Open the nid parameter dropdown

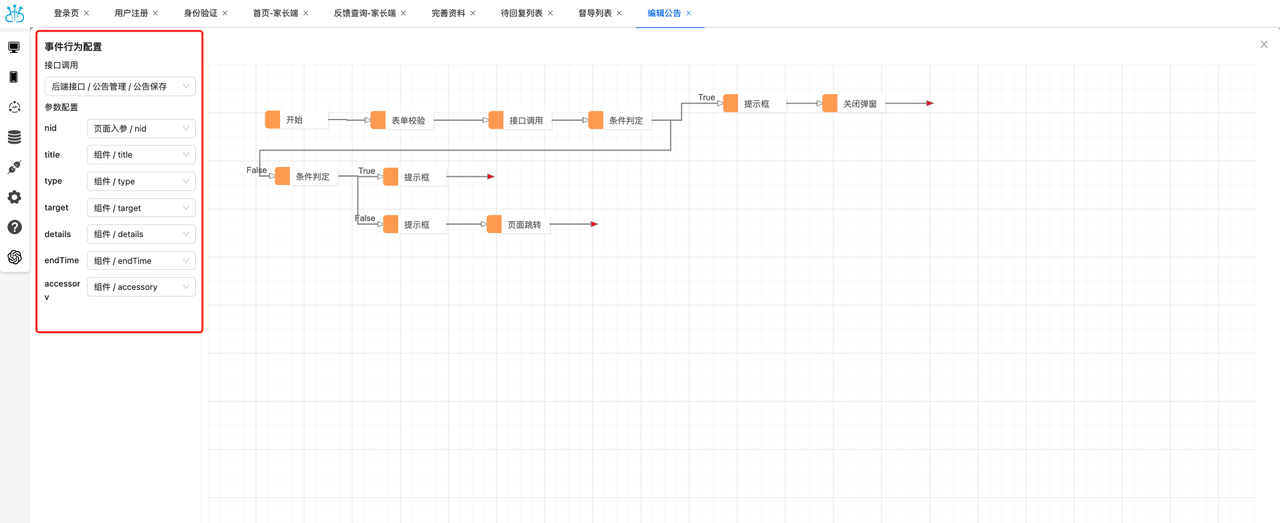(x=141, y=129)
